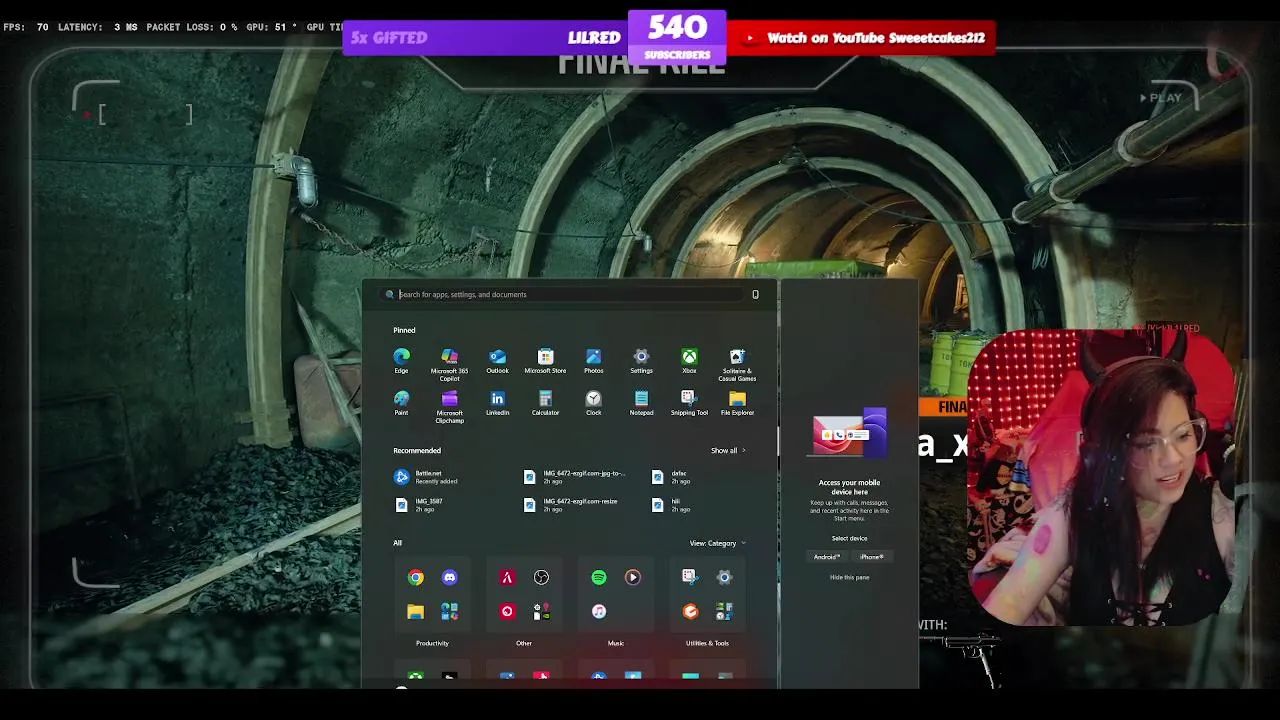The width and height of the screenshot is (1280, 720).
Task: Open Chrome in Productivity group
Action: click(415, 577)
